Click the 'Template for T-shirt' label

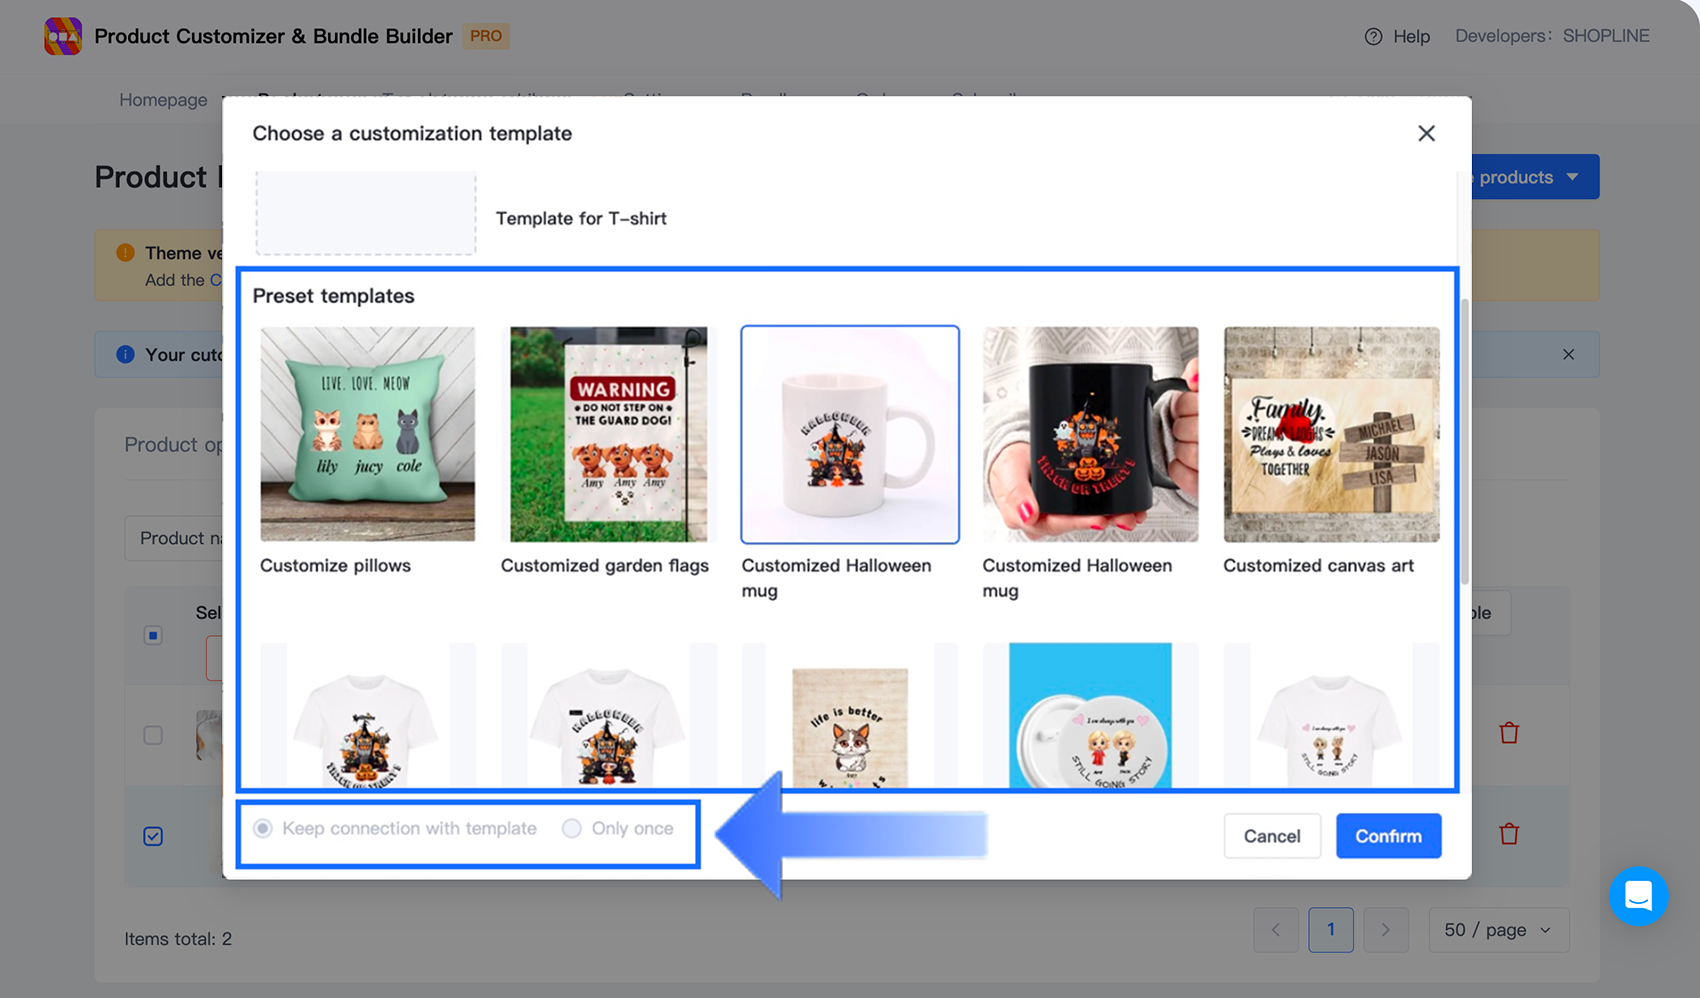(581, 218)
